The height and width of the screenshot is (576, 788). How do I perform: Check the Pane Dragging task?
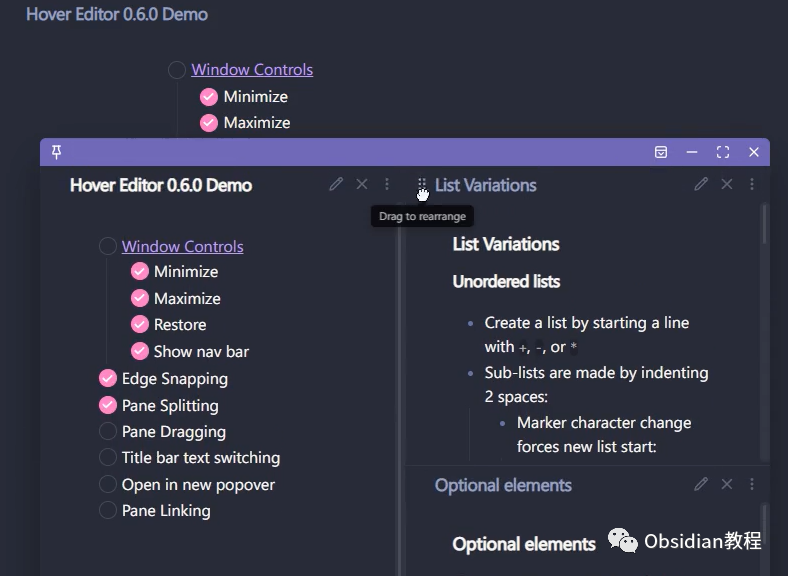point(108,431)
